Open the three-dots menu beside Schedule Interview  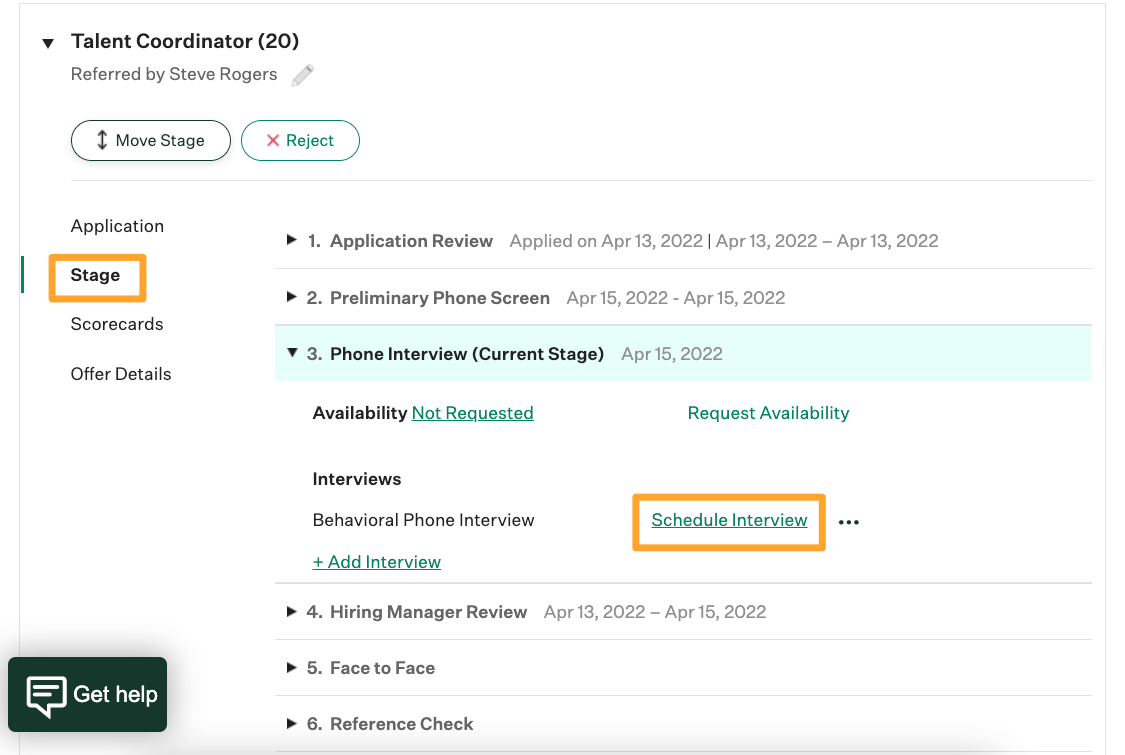point(849,522)
